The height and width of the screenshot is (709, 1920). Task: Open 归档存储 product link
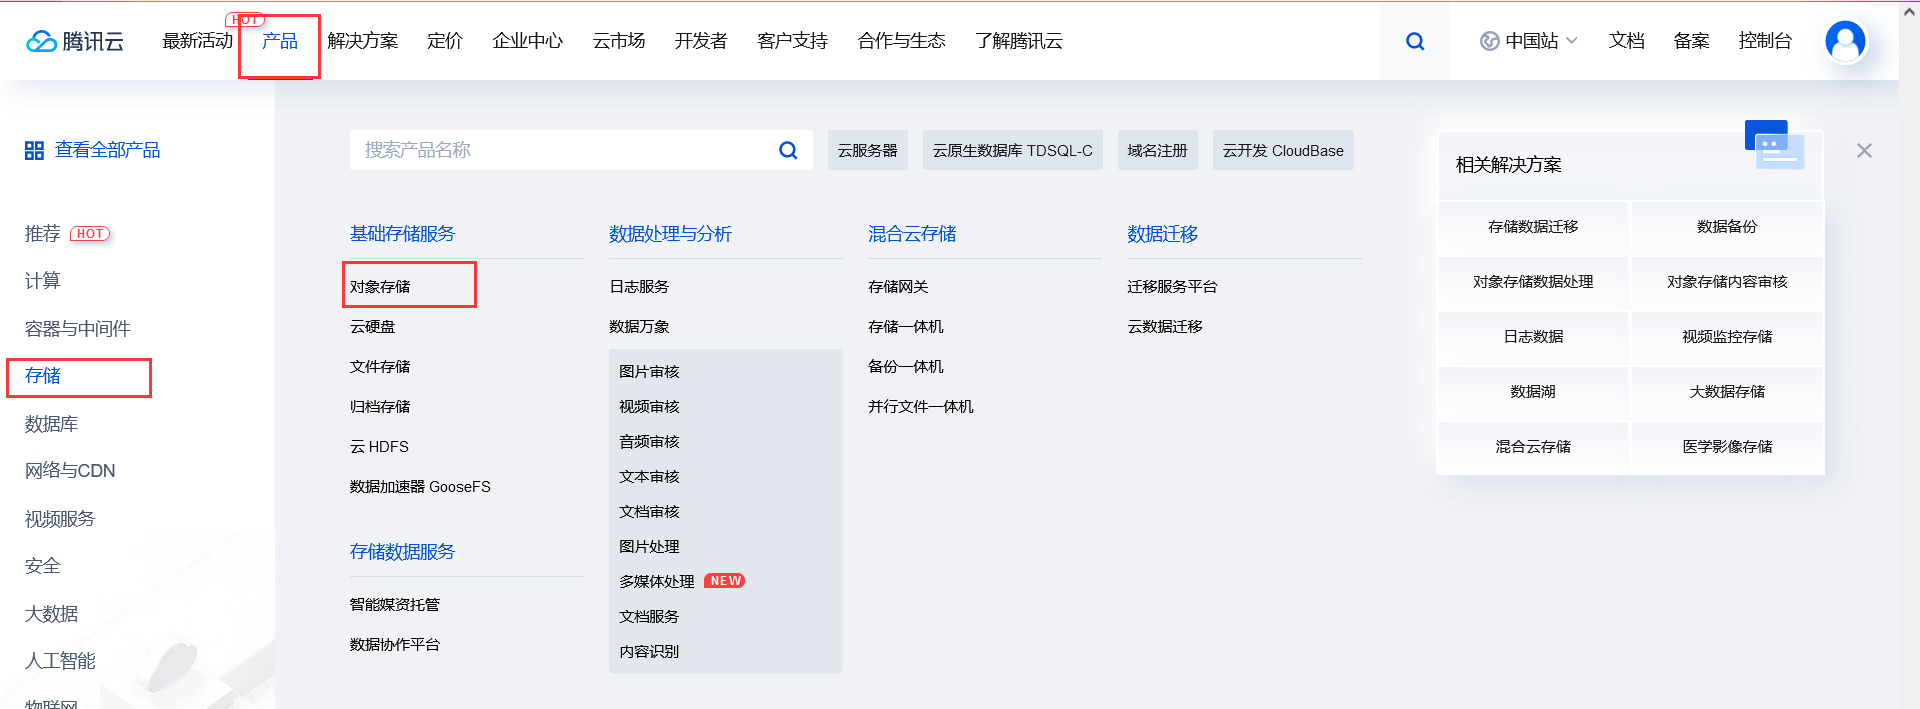380,407
